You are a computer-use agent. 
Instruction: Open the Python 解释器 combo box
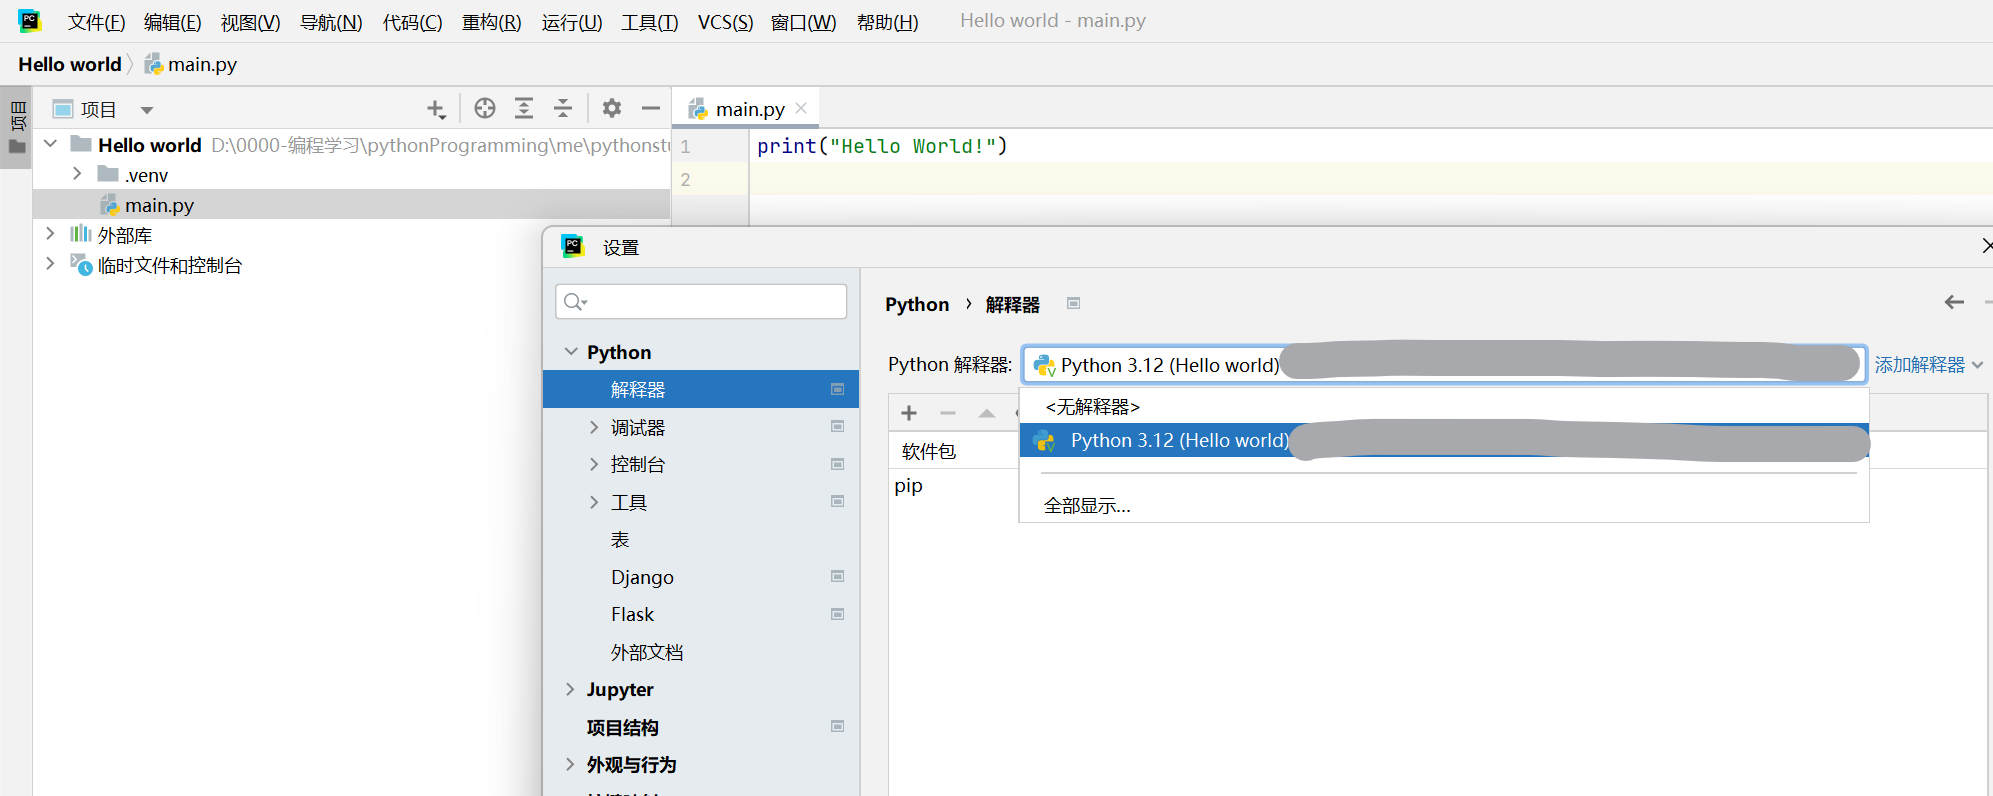[1444, 364]
